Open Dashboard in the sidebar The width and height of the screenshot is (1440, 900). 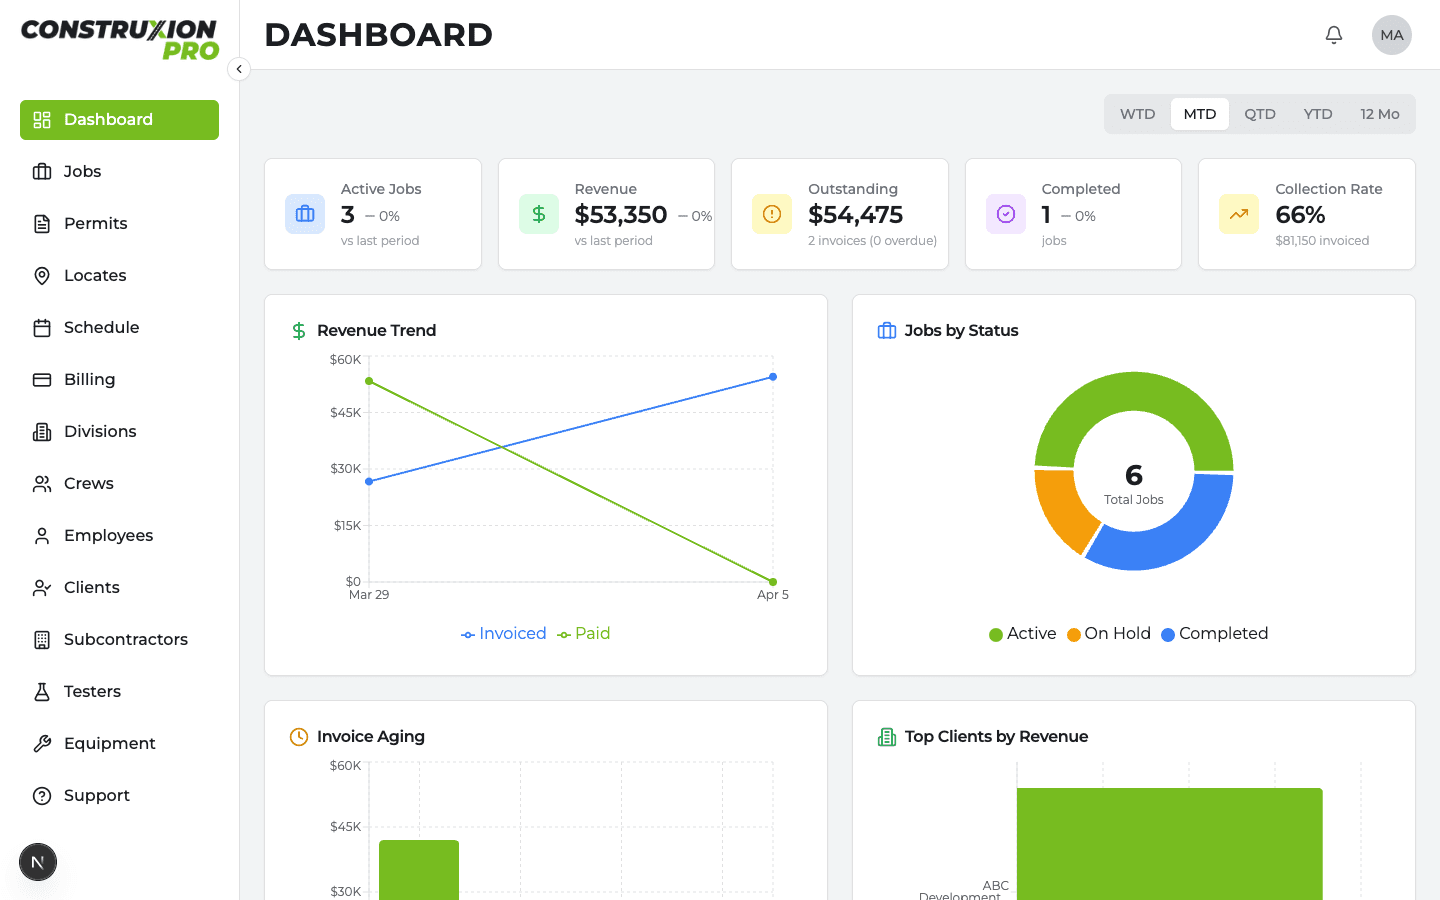(x=119, y=120)
